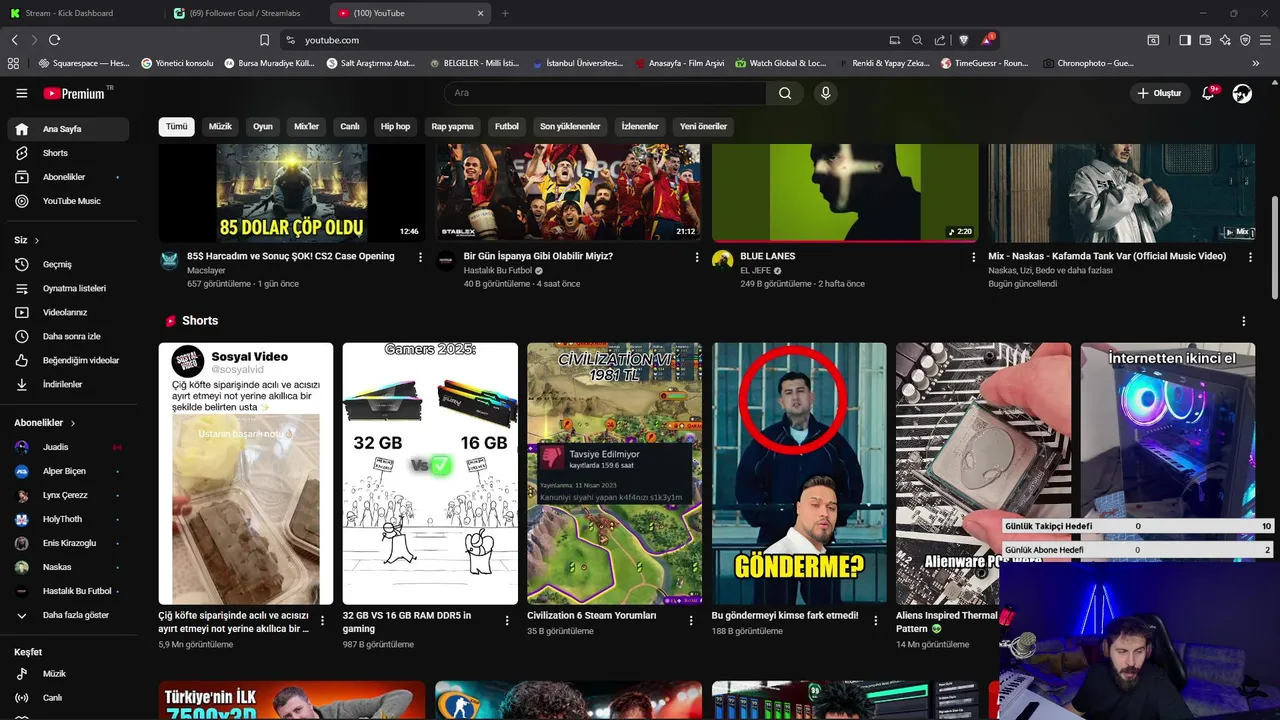Toggle the browser sidebar panel

point(1185,40)
